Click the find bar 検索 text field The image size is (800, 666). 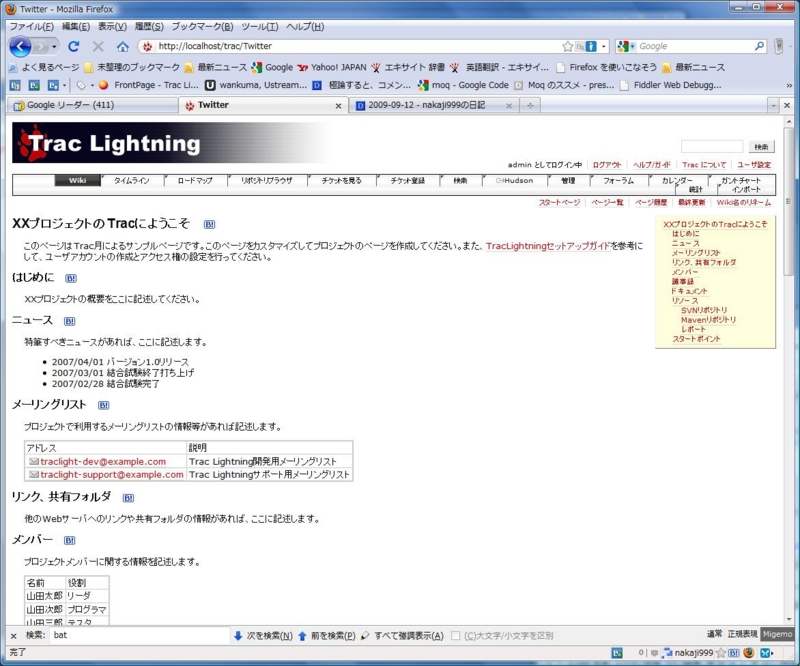[x=139, y=635]
